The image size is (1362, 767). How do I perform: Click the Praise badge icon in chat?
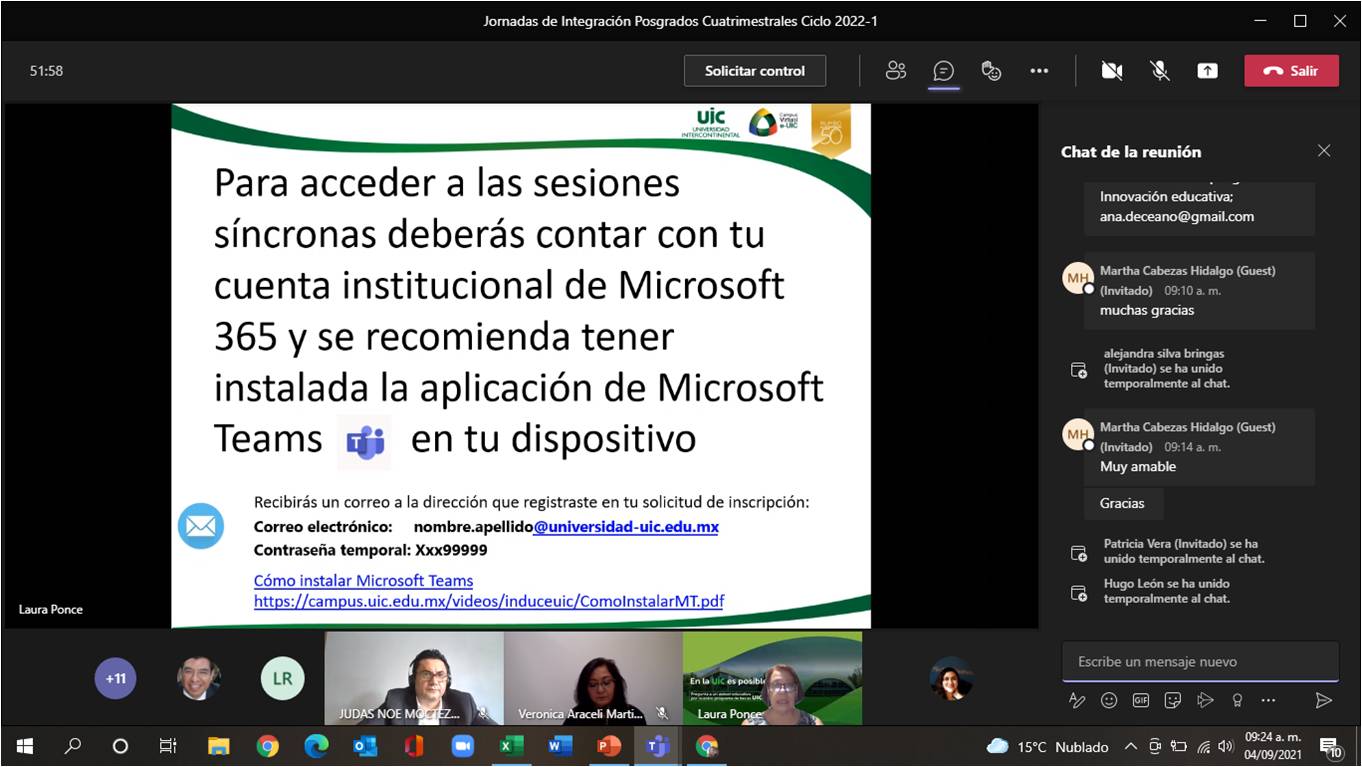pyautogui.click(x=1237, y=701)
